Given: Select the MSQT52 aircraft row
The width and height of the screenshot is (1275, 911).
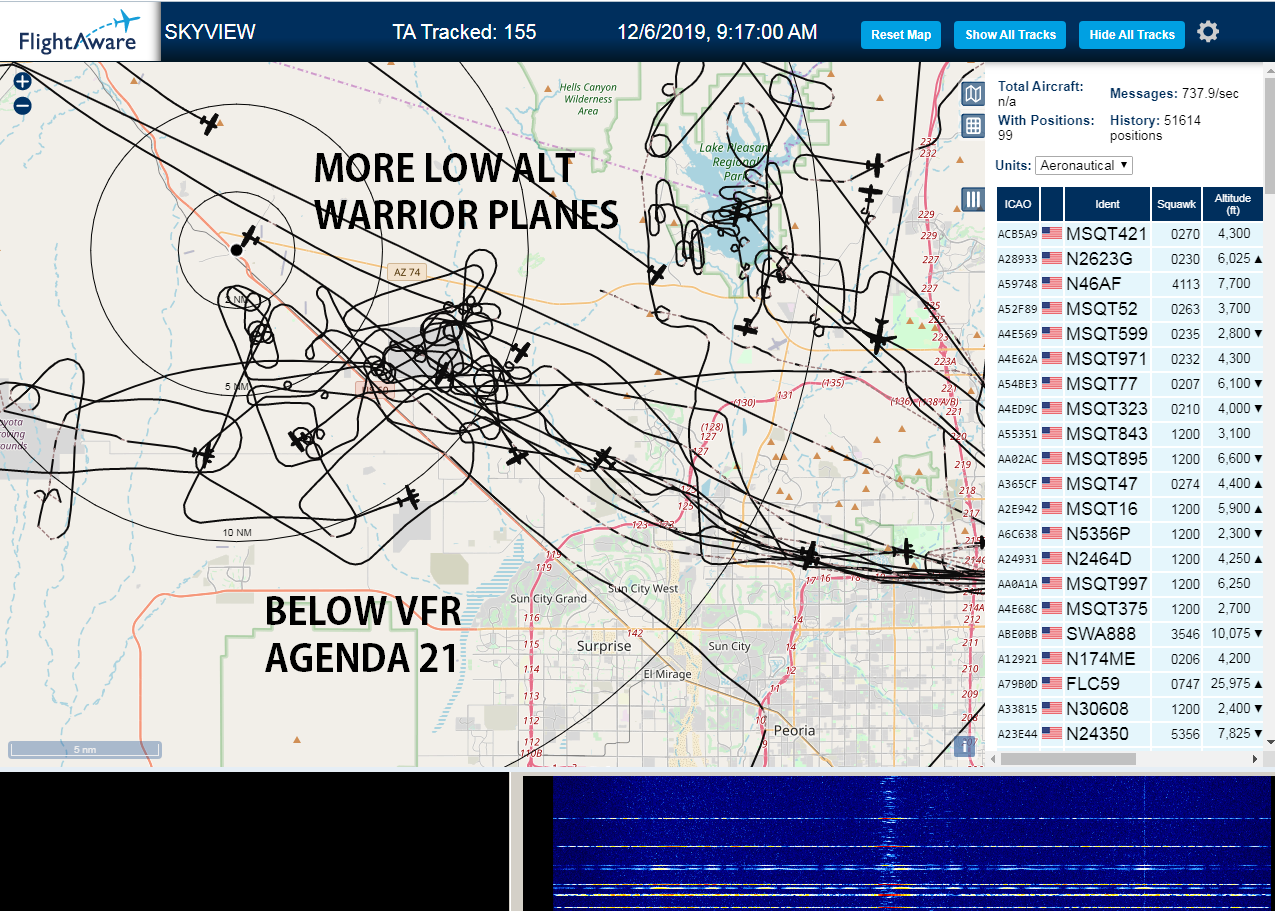Looking at the screenshot, I should point(1130,308).
